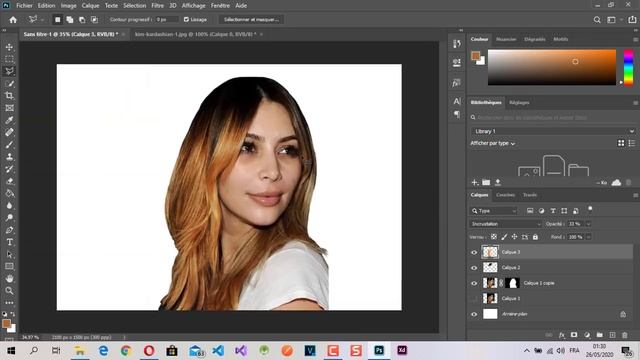Open the layer filter Type dropdown
Viewport: 640px width, 360px height.
[493, 211]
